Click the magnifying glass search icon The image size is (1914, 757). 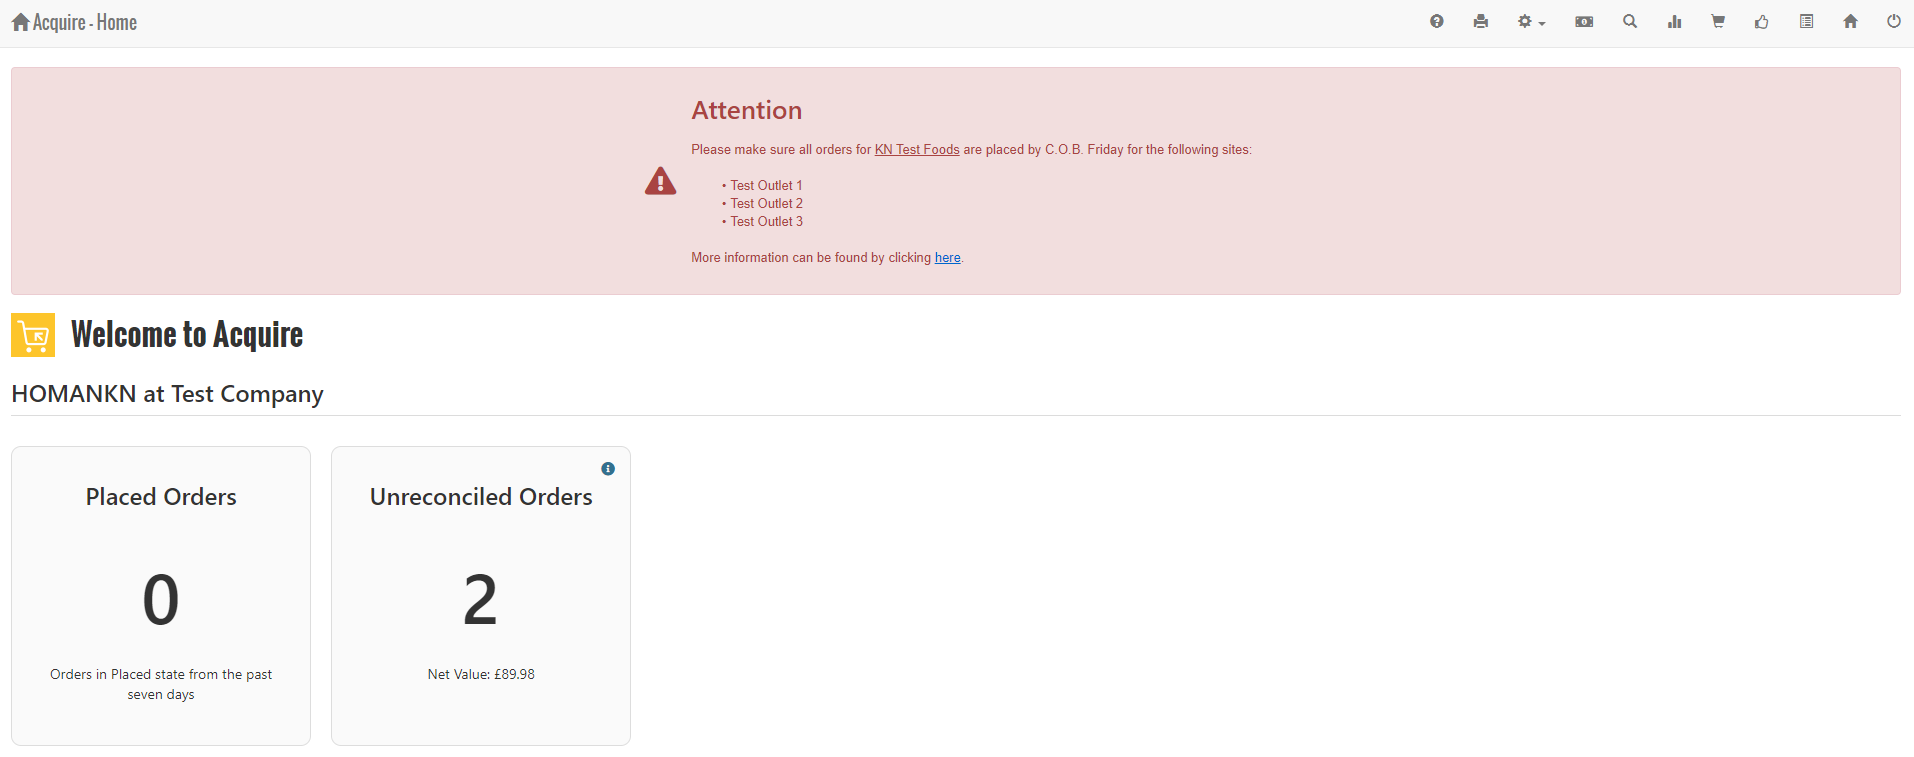[1630, 21]
